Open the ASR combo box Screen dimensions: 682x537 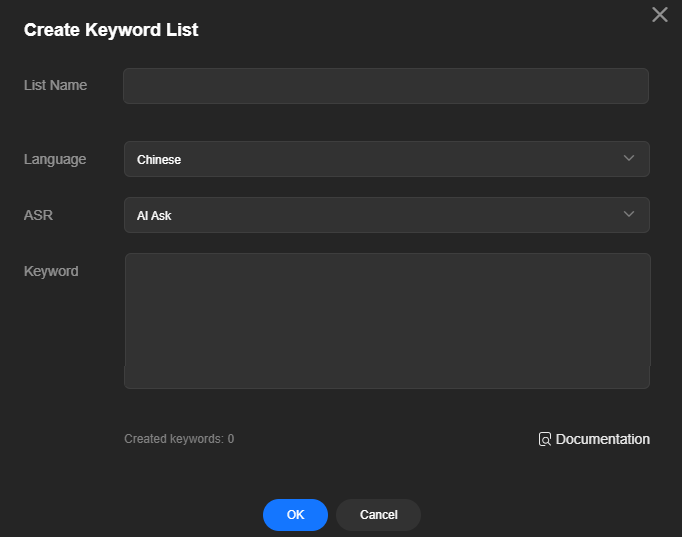click(x=387, y=215)
